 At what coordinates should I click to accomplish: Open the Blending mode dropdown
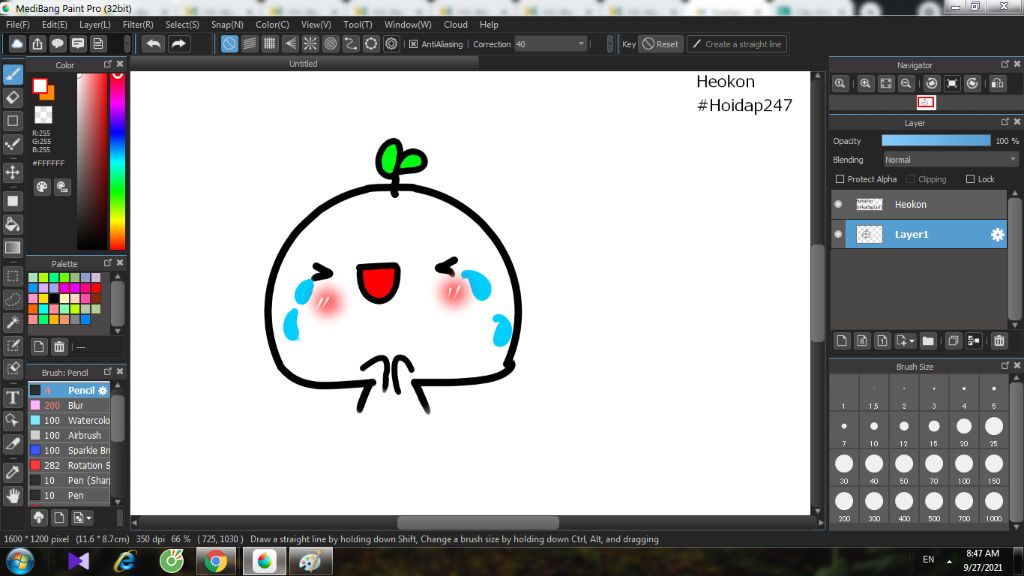pos(951,160)
